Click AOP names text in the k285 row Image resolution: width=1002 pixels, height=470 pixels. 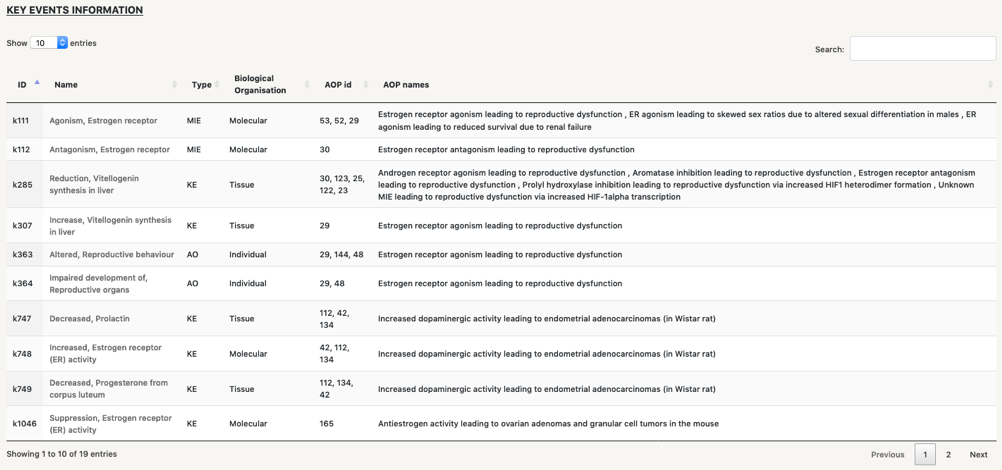[677, 184]
